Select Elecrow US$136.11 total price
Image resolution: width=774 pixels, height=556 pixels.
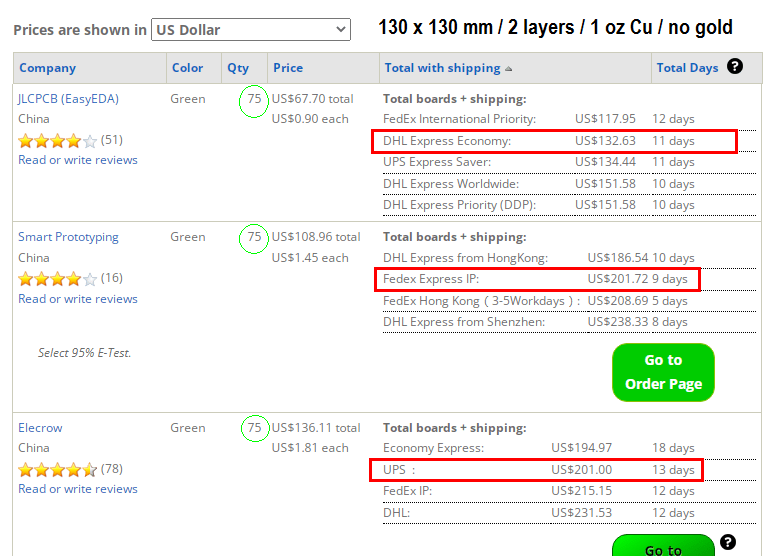pyautogui.click(x=316, y=428)
